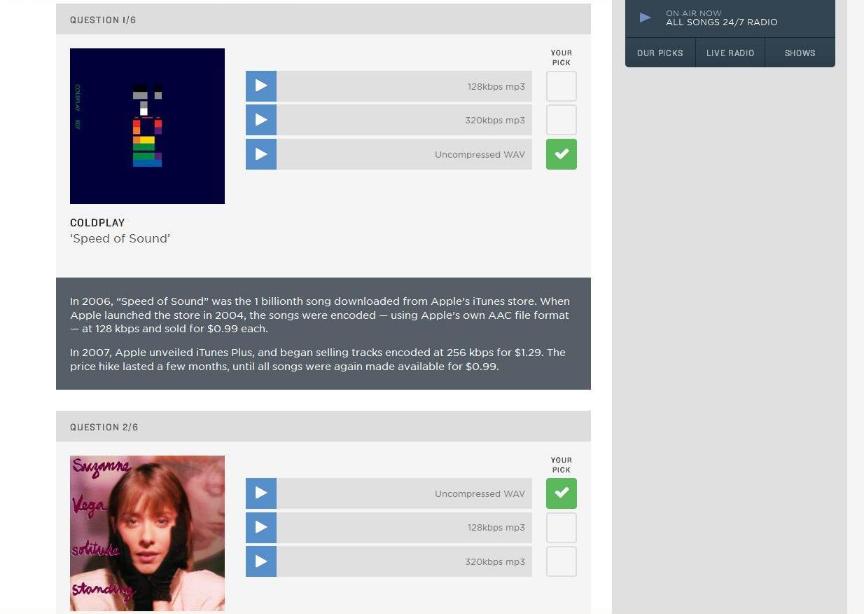Open the Our Picks tab
864x614 pixels.
click(660, 53)
